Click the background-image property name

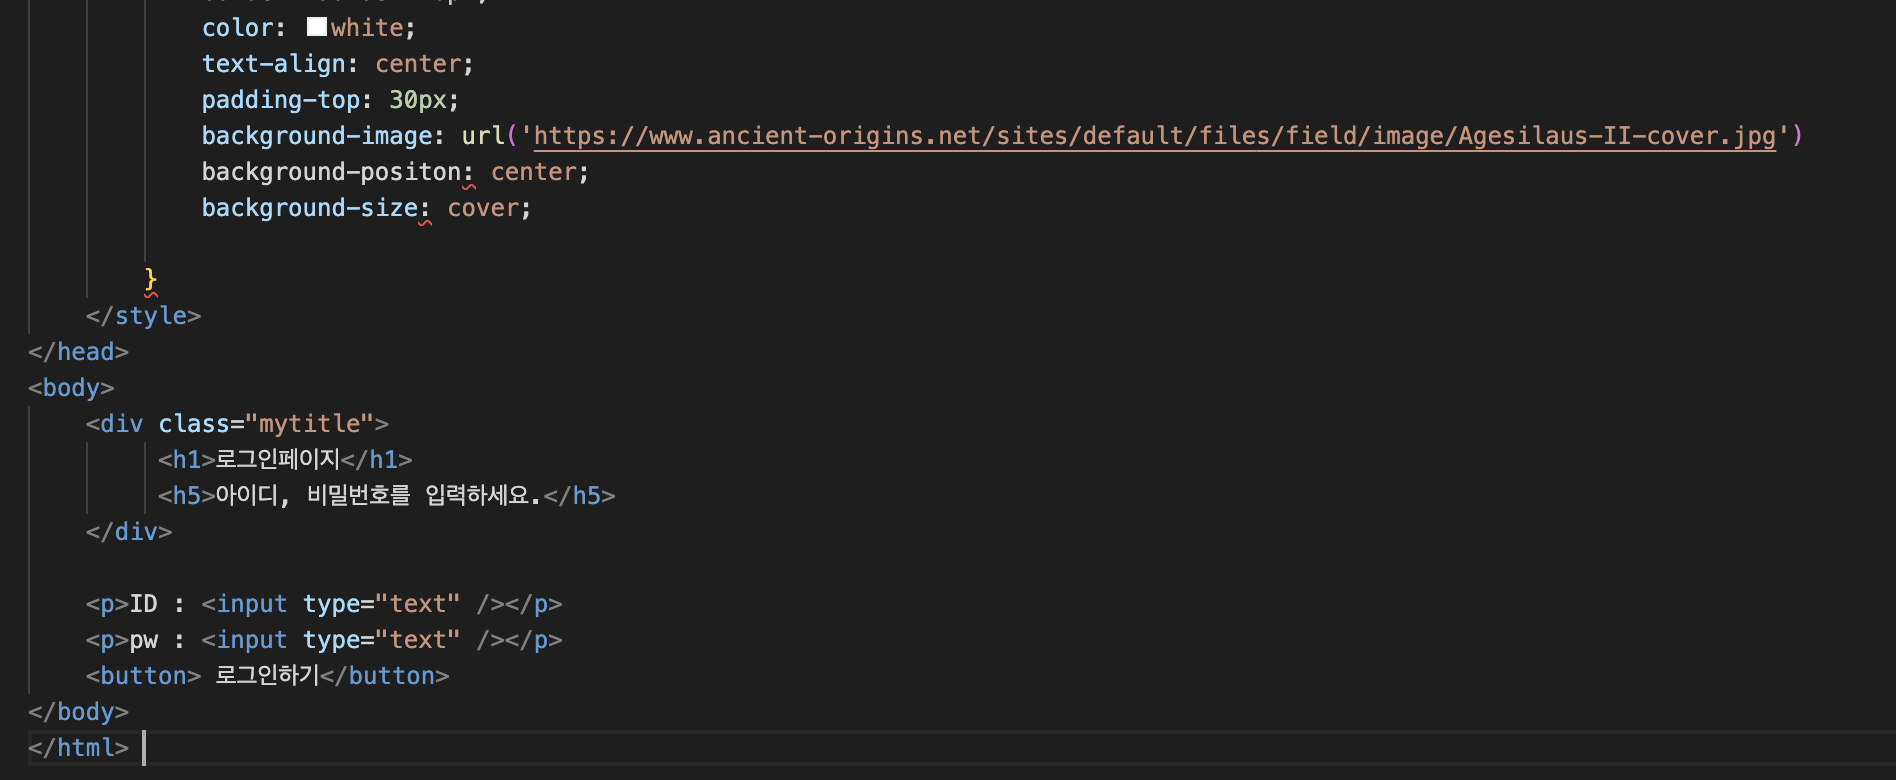tap(317, 136)
